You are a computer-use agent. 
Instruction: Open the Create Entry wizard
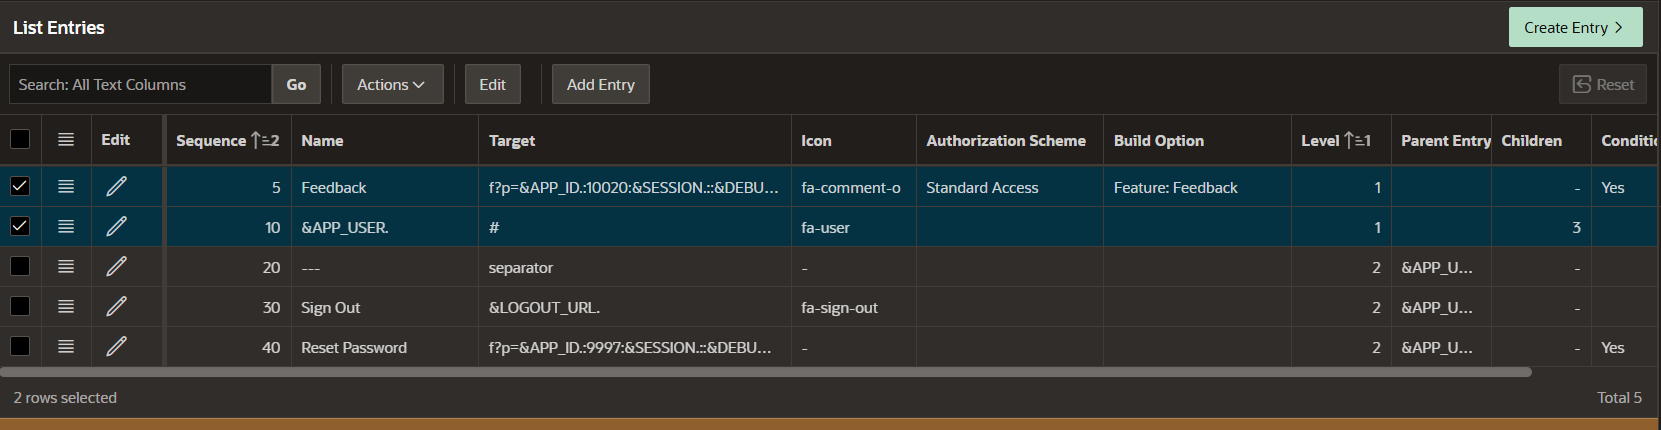1575,27
